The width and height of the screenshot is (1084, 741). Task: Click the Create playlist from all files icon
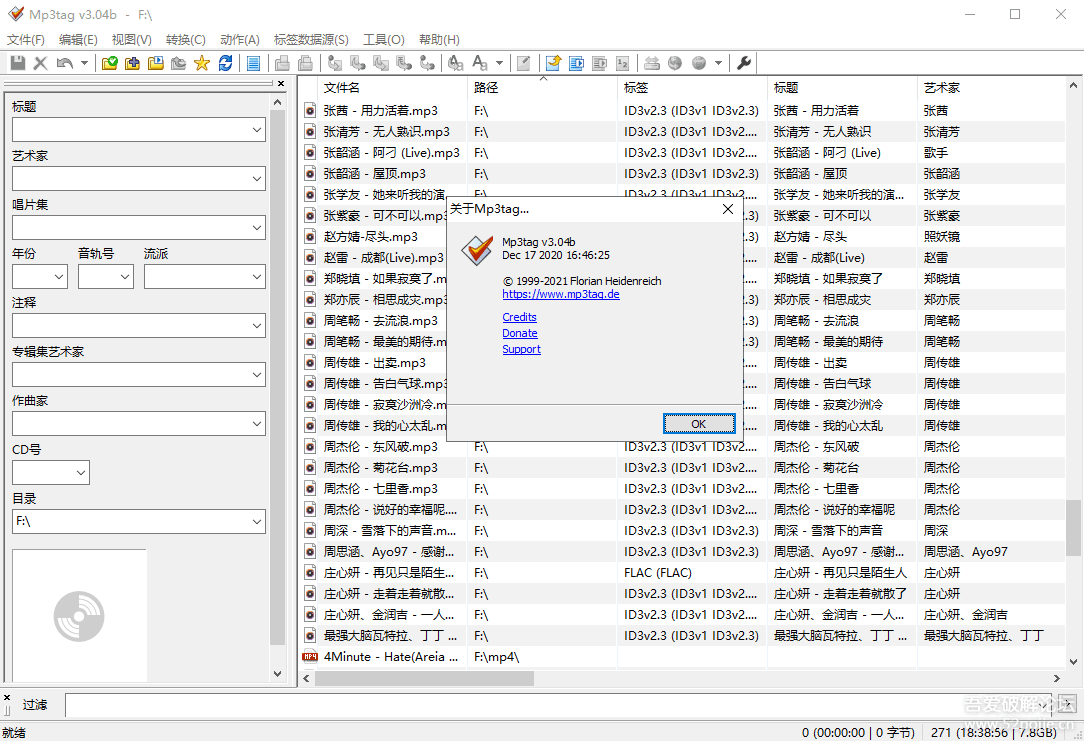click(577, 63)
